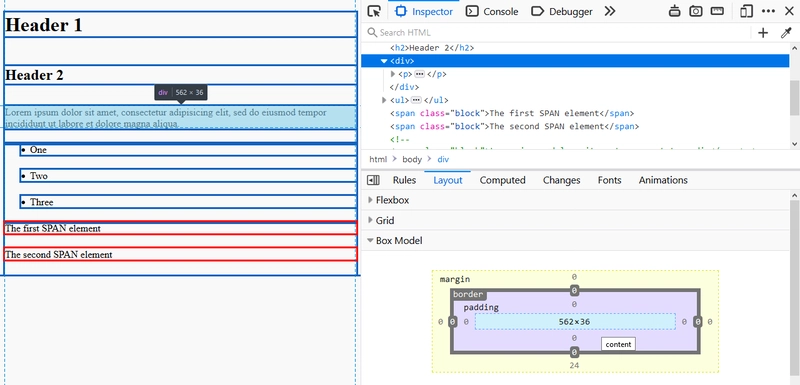Open the Fonts sidebar tab
This screenshot has width=800, height=385.
tap(610, 180)
